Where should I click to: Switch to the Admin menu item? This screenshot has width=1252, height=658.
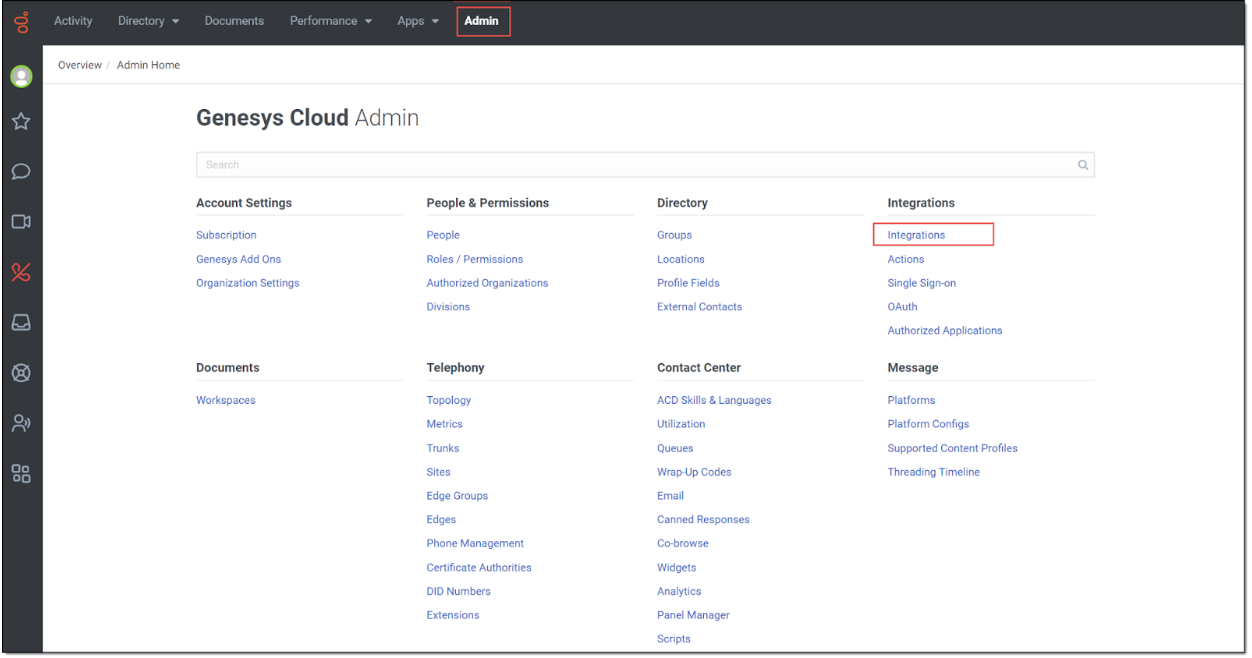pos(483,20)
